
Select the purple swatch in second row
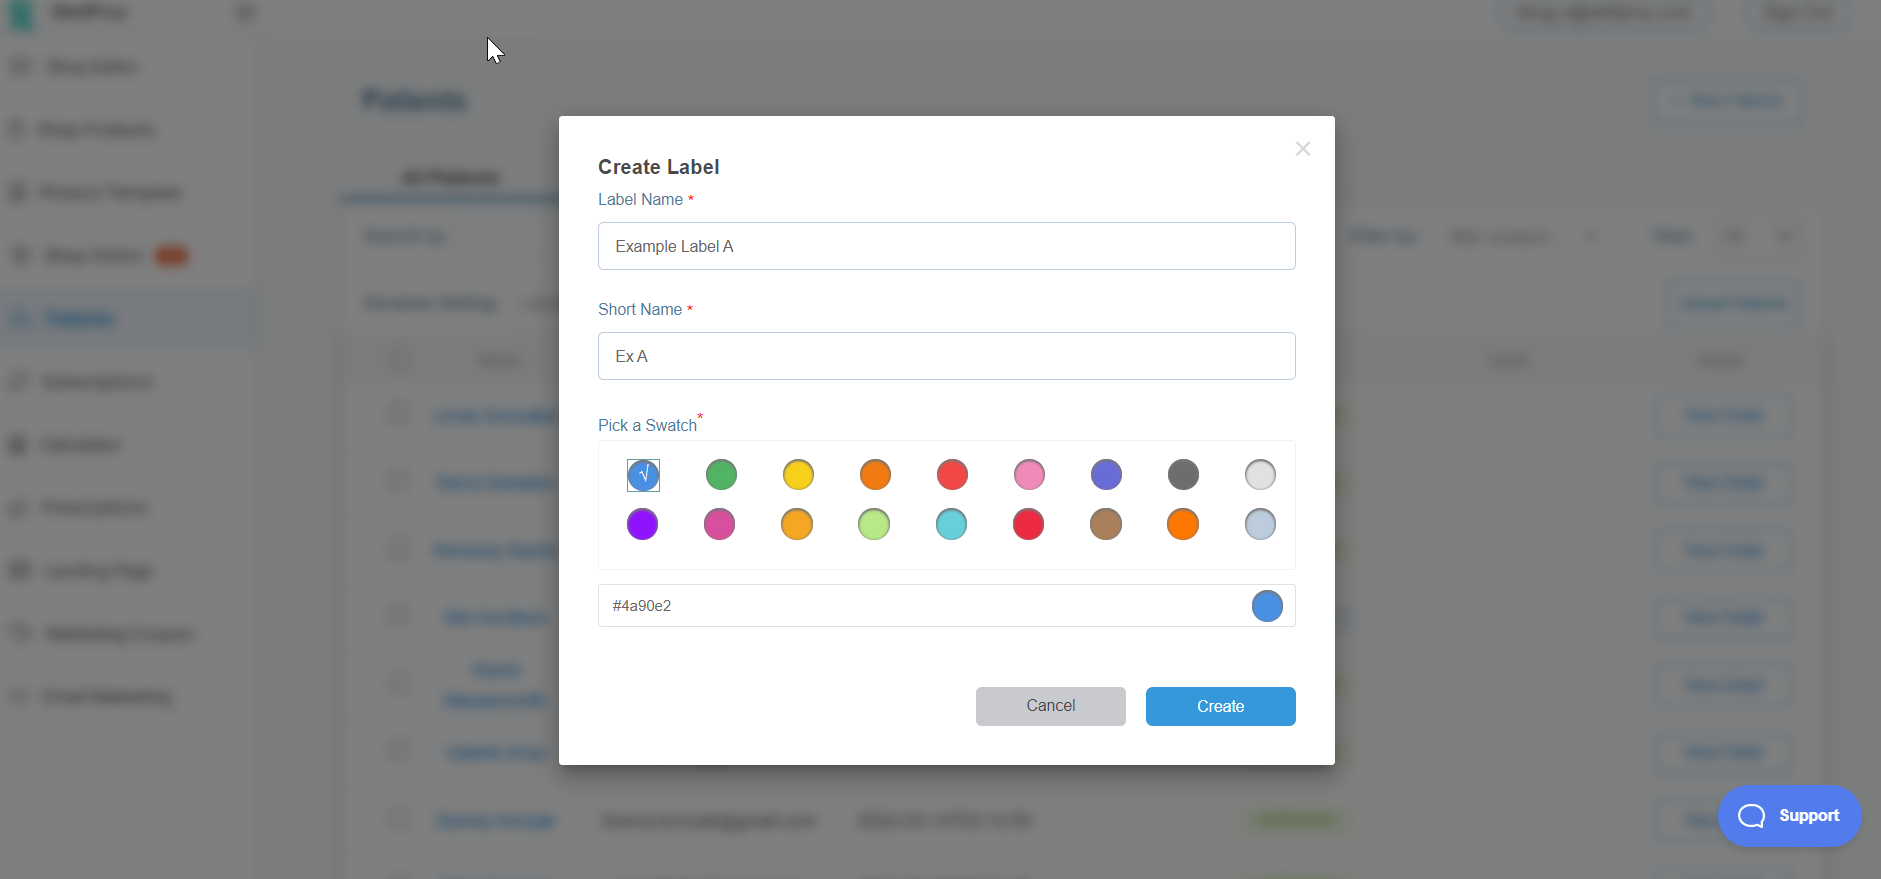tap(642, 524)
